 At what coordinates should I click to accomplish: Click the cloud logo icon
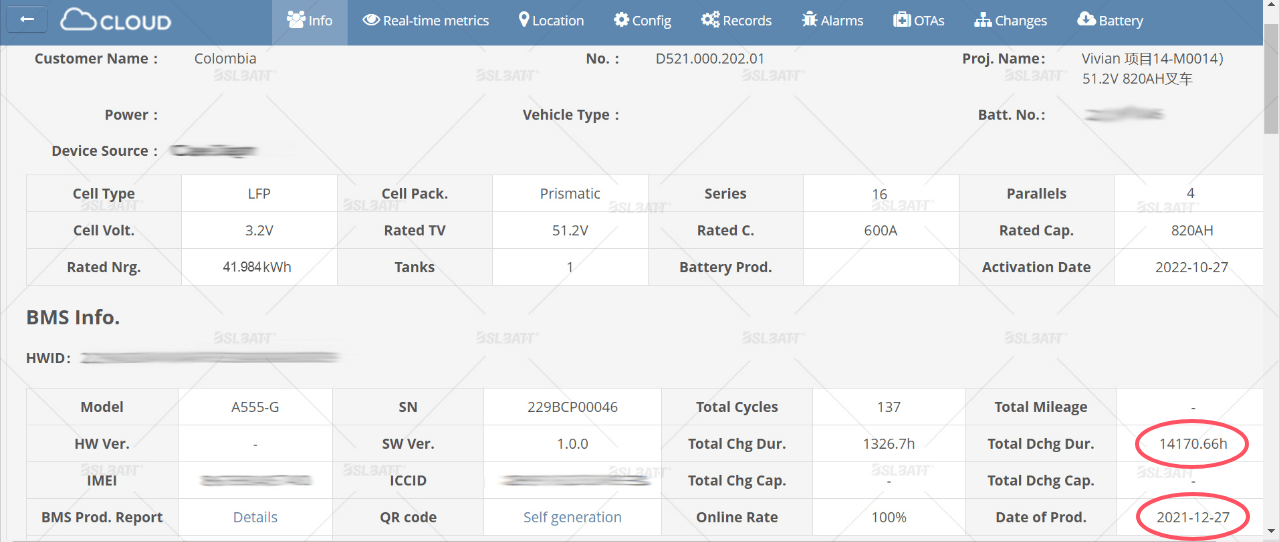(x=78, y=19)
